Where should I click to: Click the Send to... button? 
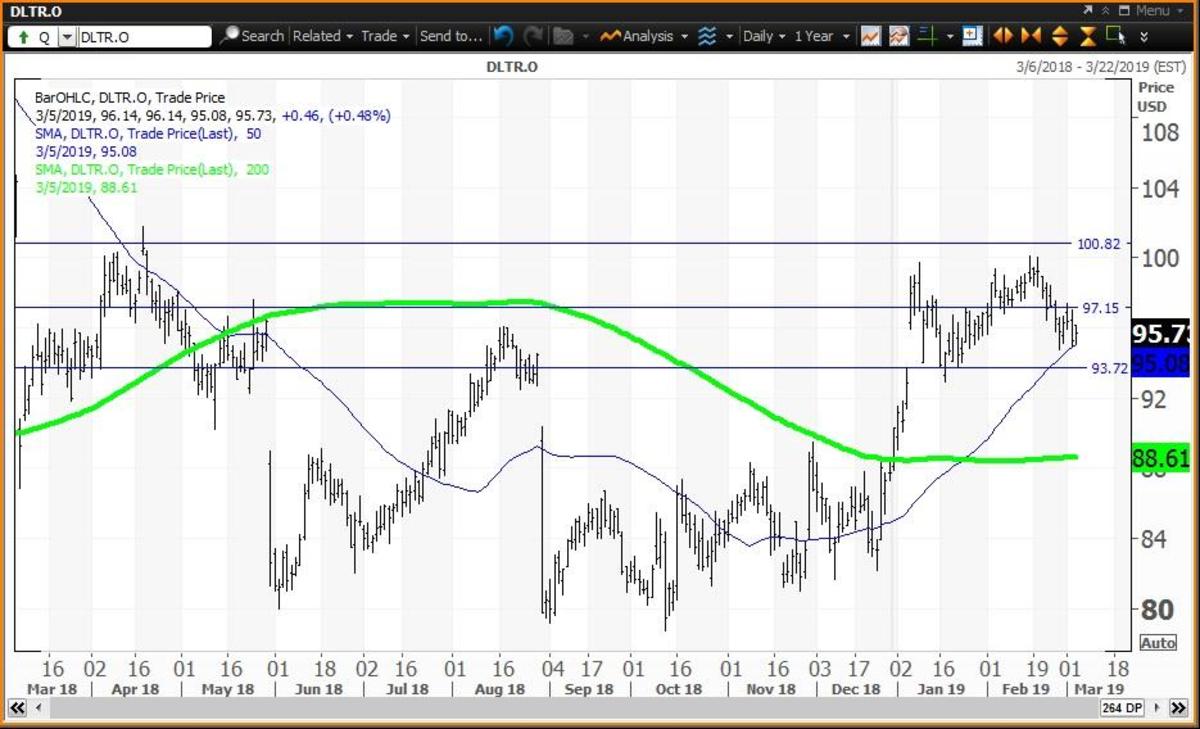click(451, 36)
